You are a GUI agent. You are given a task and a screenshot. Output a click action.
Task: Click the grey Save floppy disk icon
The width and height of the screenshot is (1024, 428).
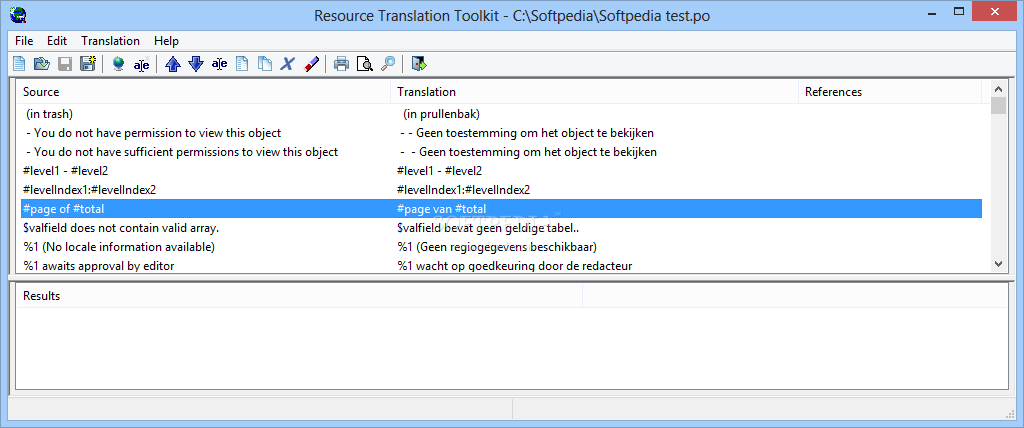point(65,64)
